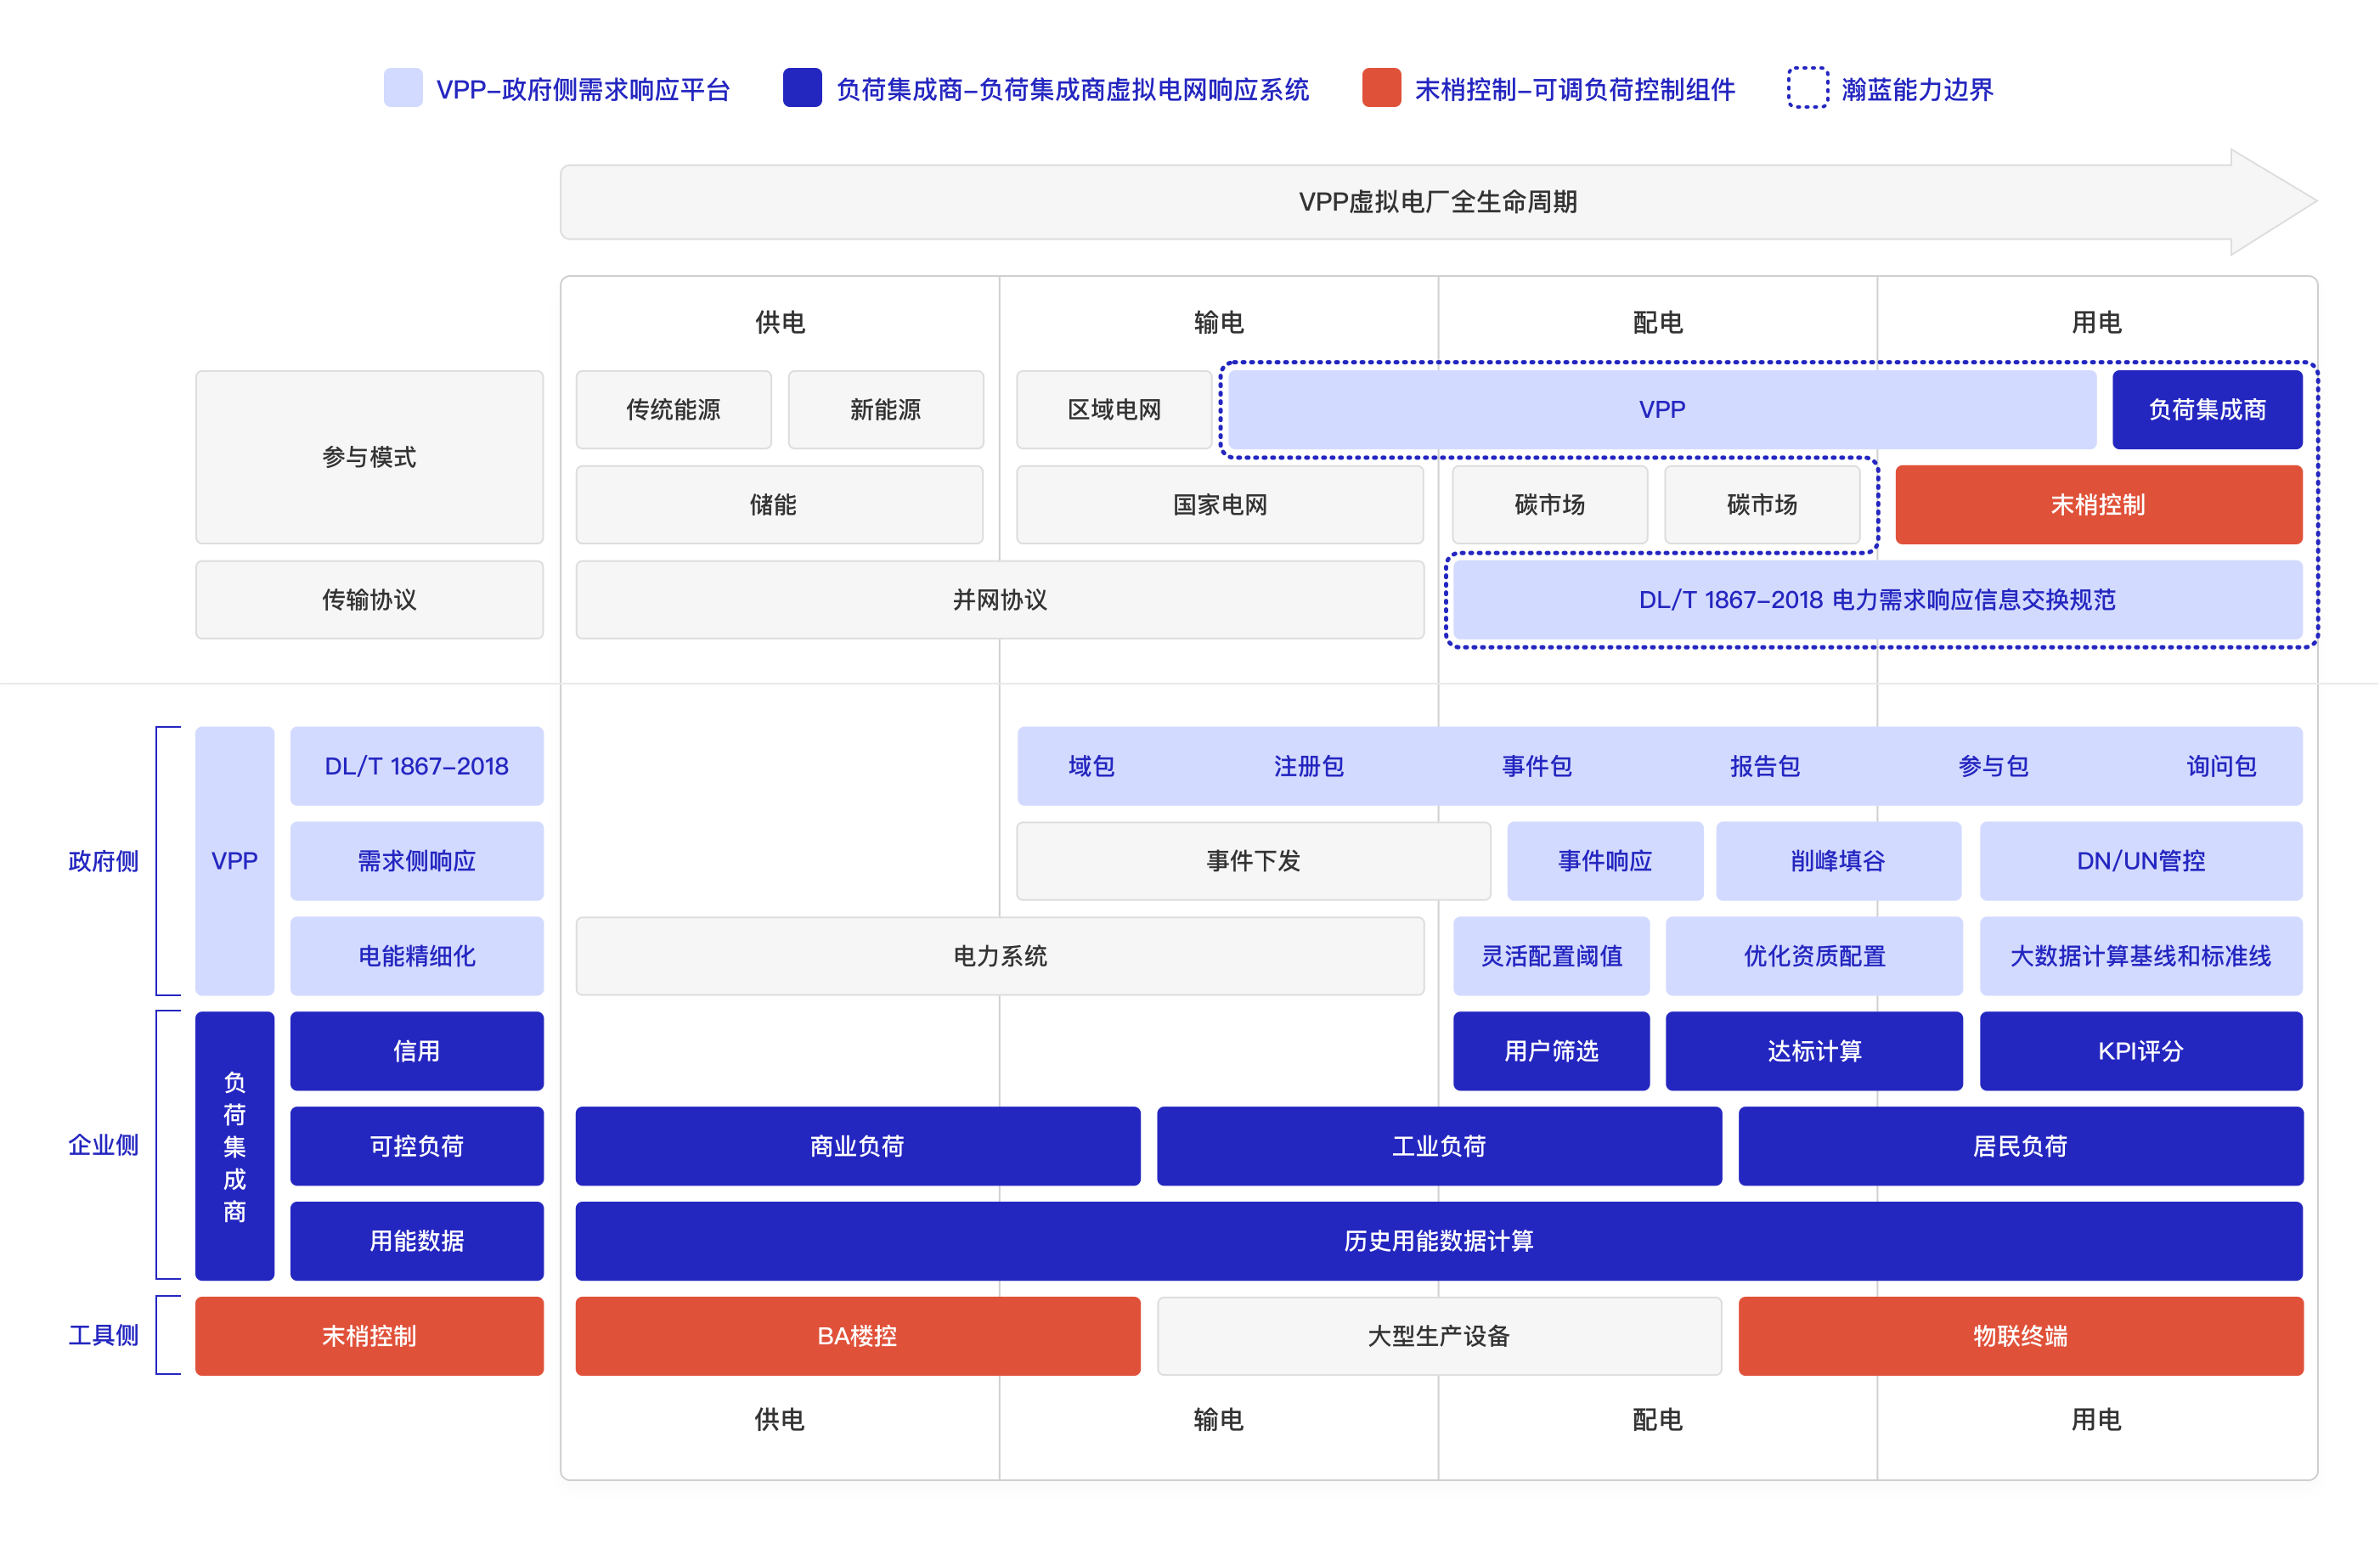This screenshot has width=2380, height=1549.
Task: Select the 传统能源 block
Action: pos(673,409)
